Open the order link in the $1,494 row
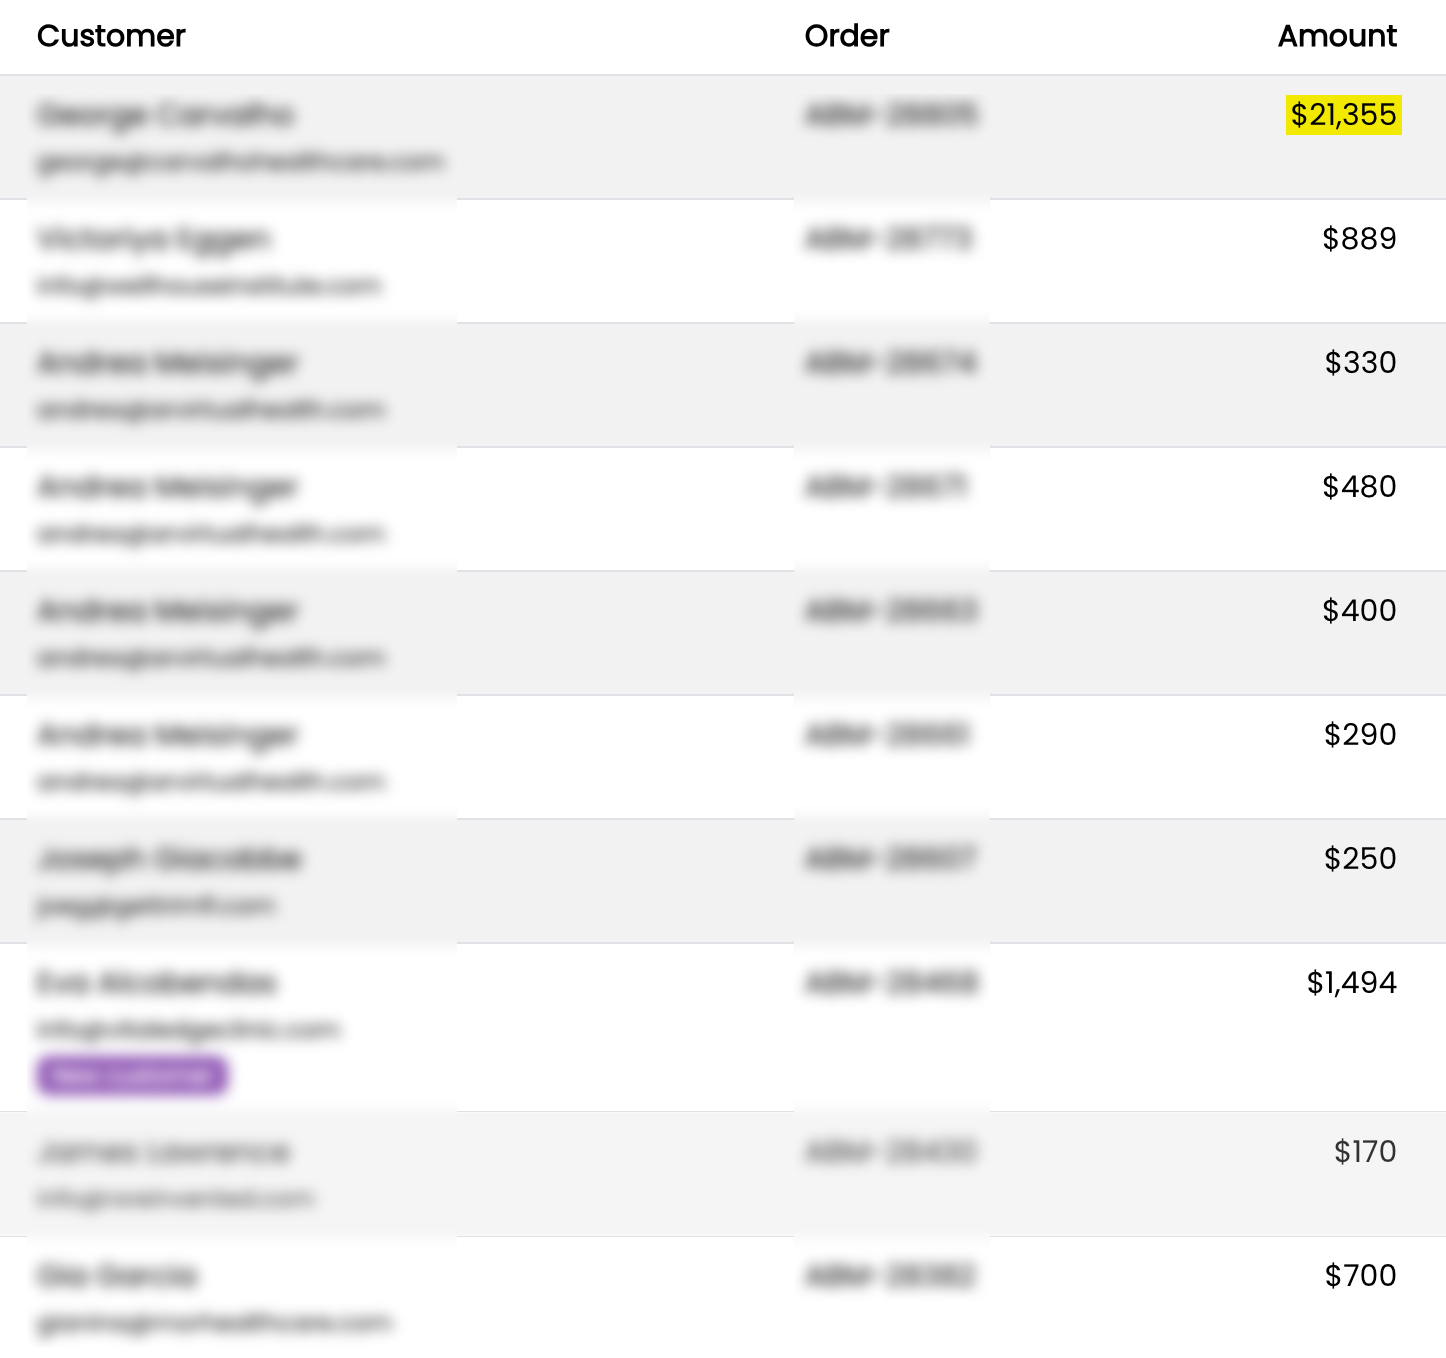 (x=891, y=983)
